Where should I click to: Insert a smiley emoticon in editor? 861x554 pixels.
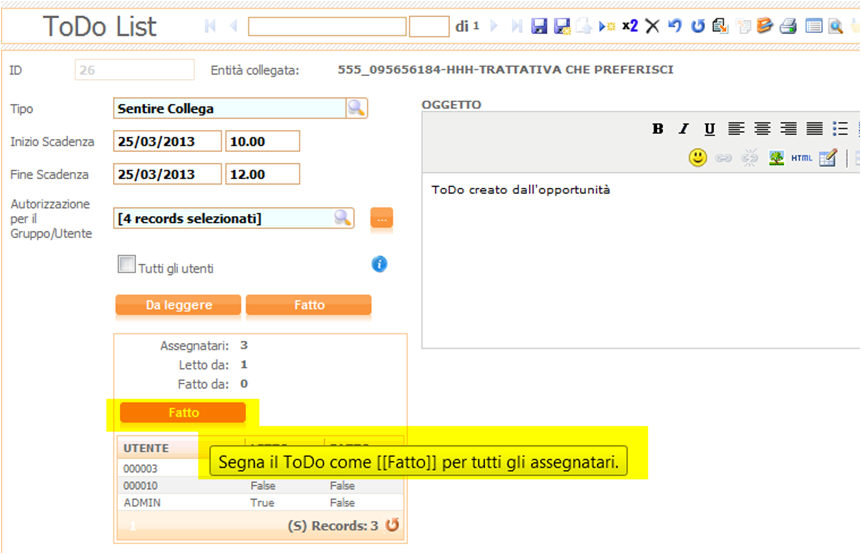[x=698, y=158]
